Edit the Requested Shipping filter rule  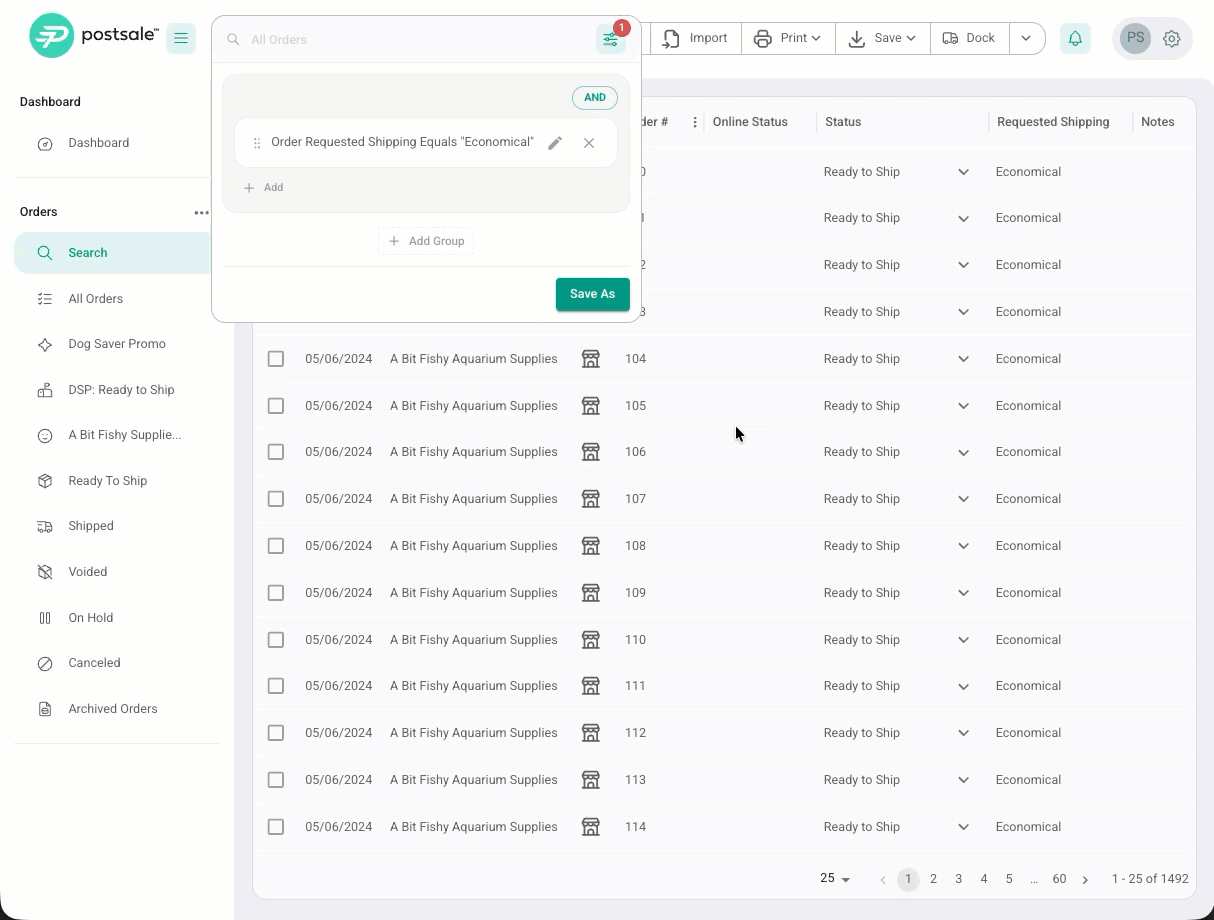[x=555, y=143]
